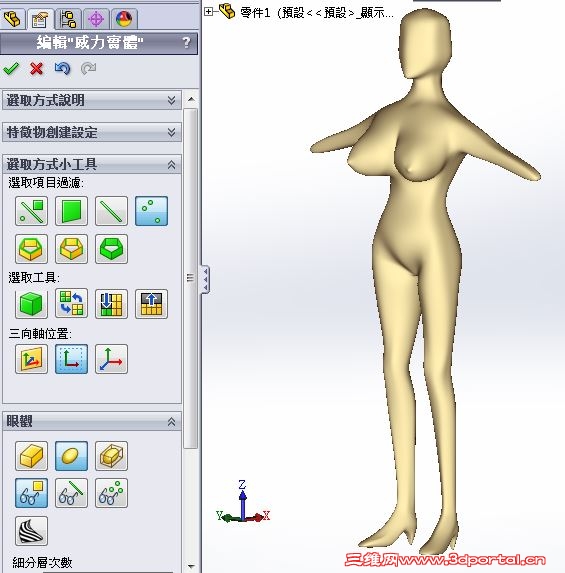
Task: Click the grow selection up-arrow tool
Action: tap(151, 304)
